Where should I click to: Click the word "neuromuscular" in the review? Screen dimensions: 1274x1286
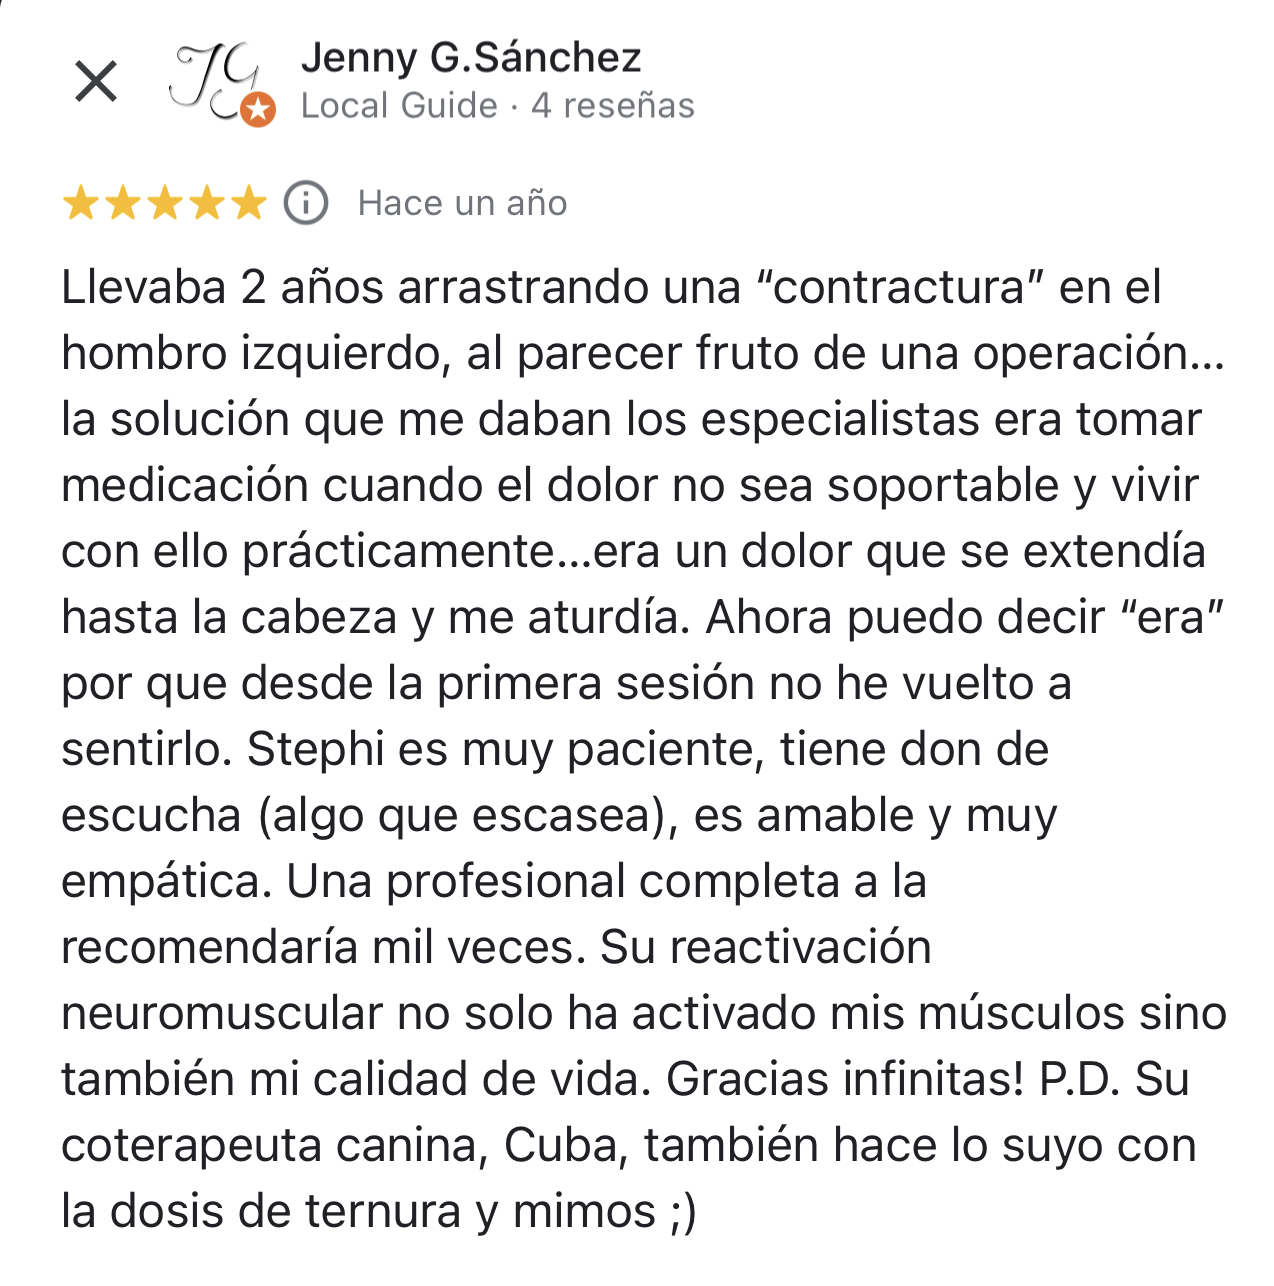223,1014
